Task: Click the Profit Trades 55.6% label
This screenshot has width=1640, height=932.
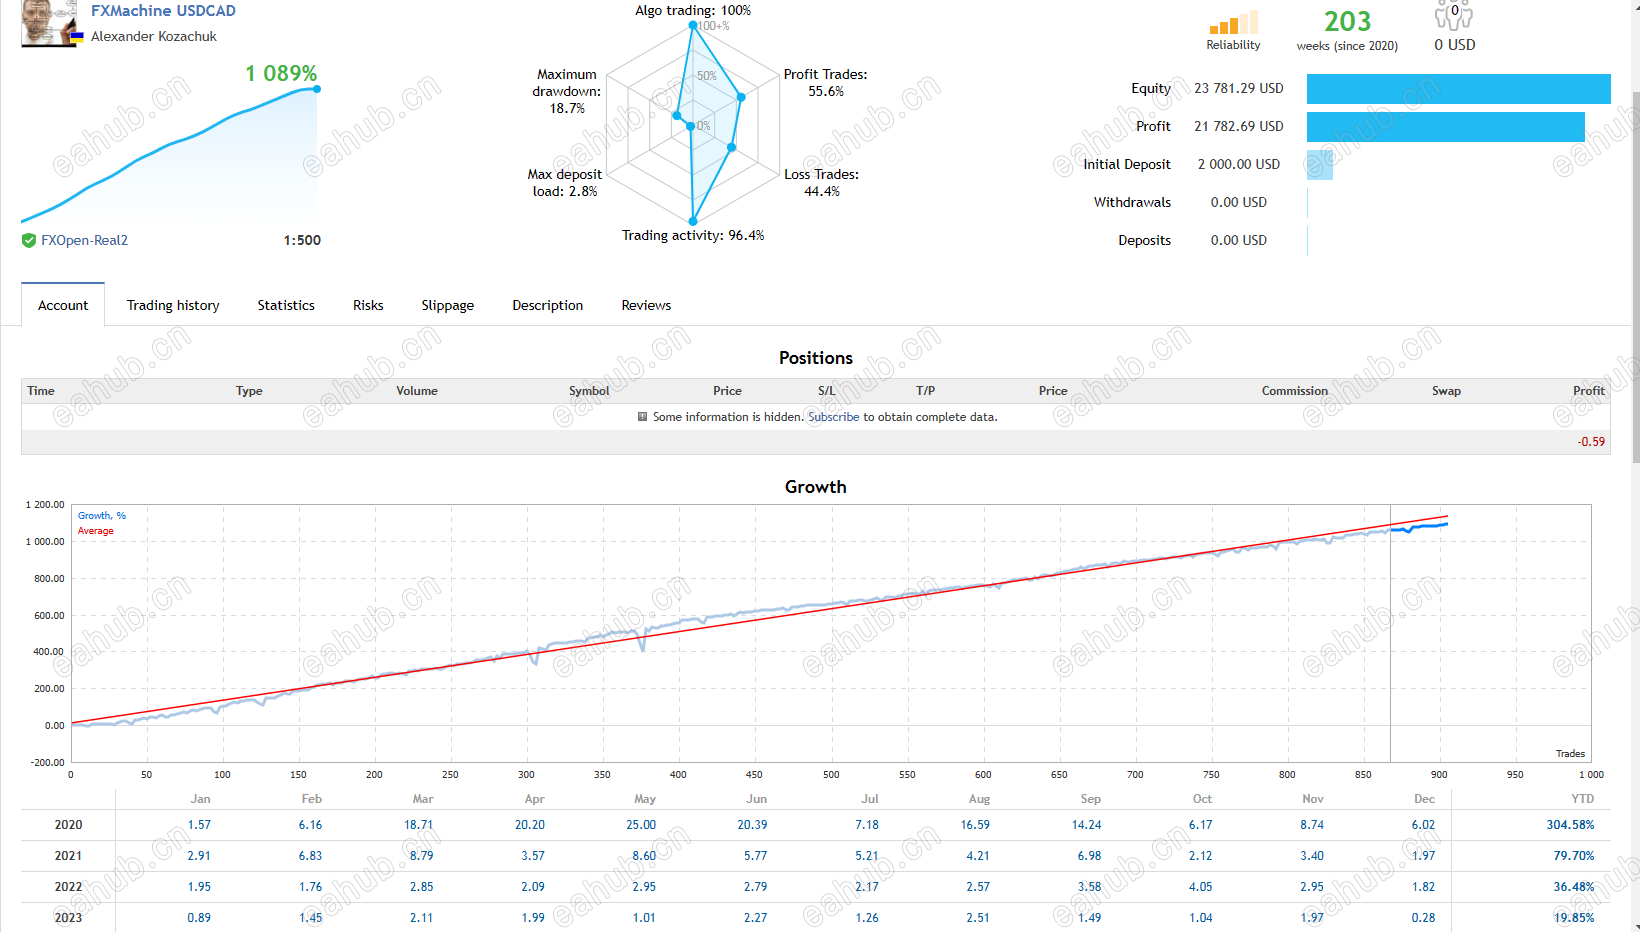Action: coord(826,82)
